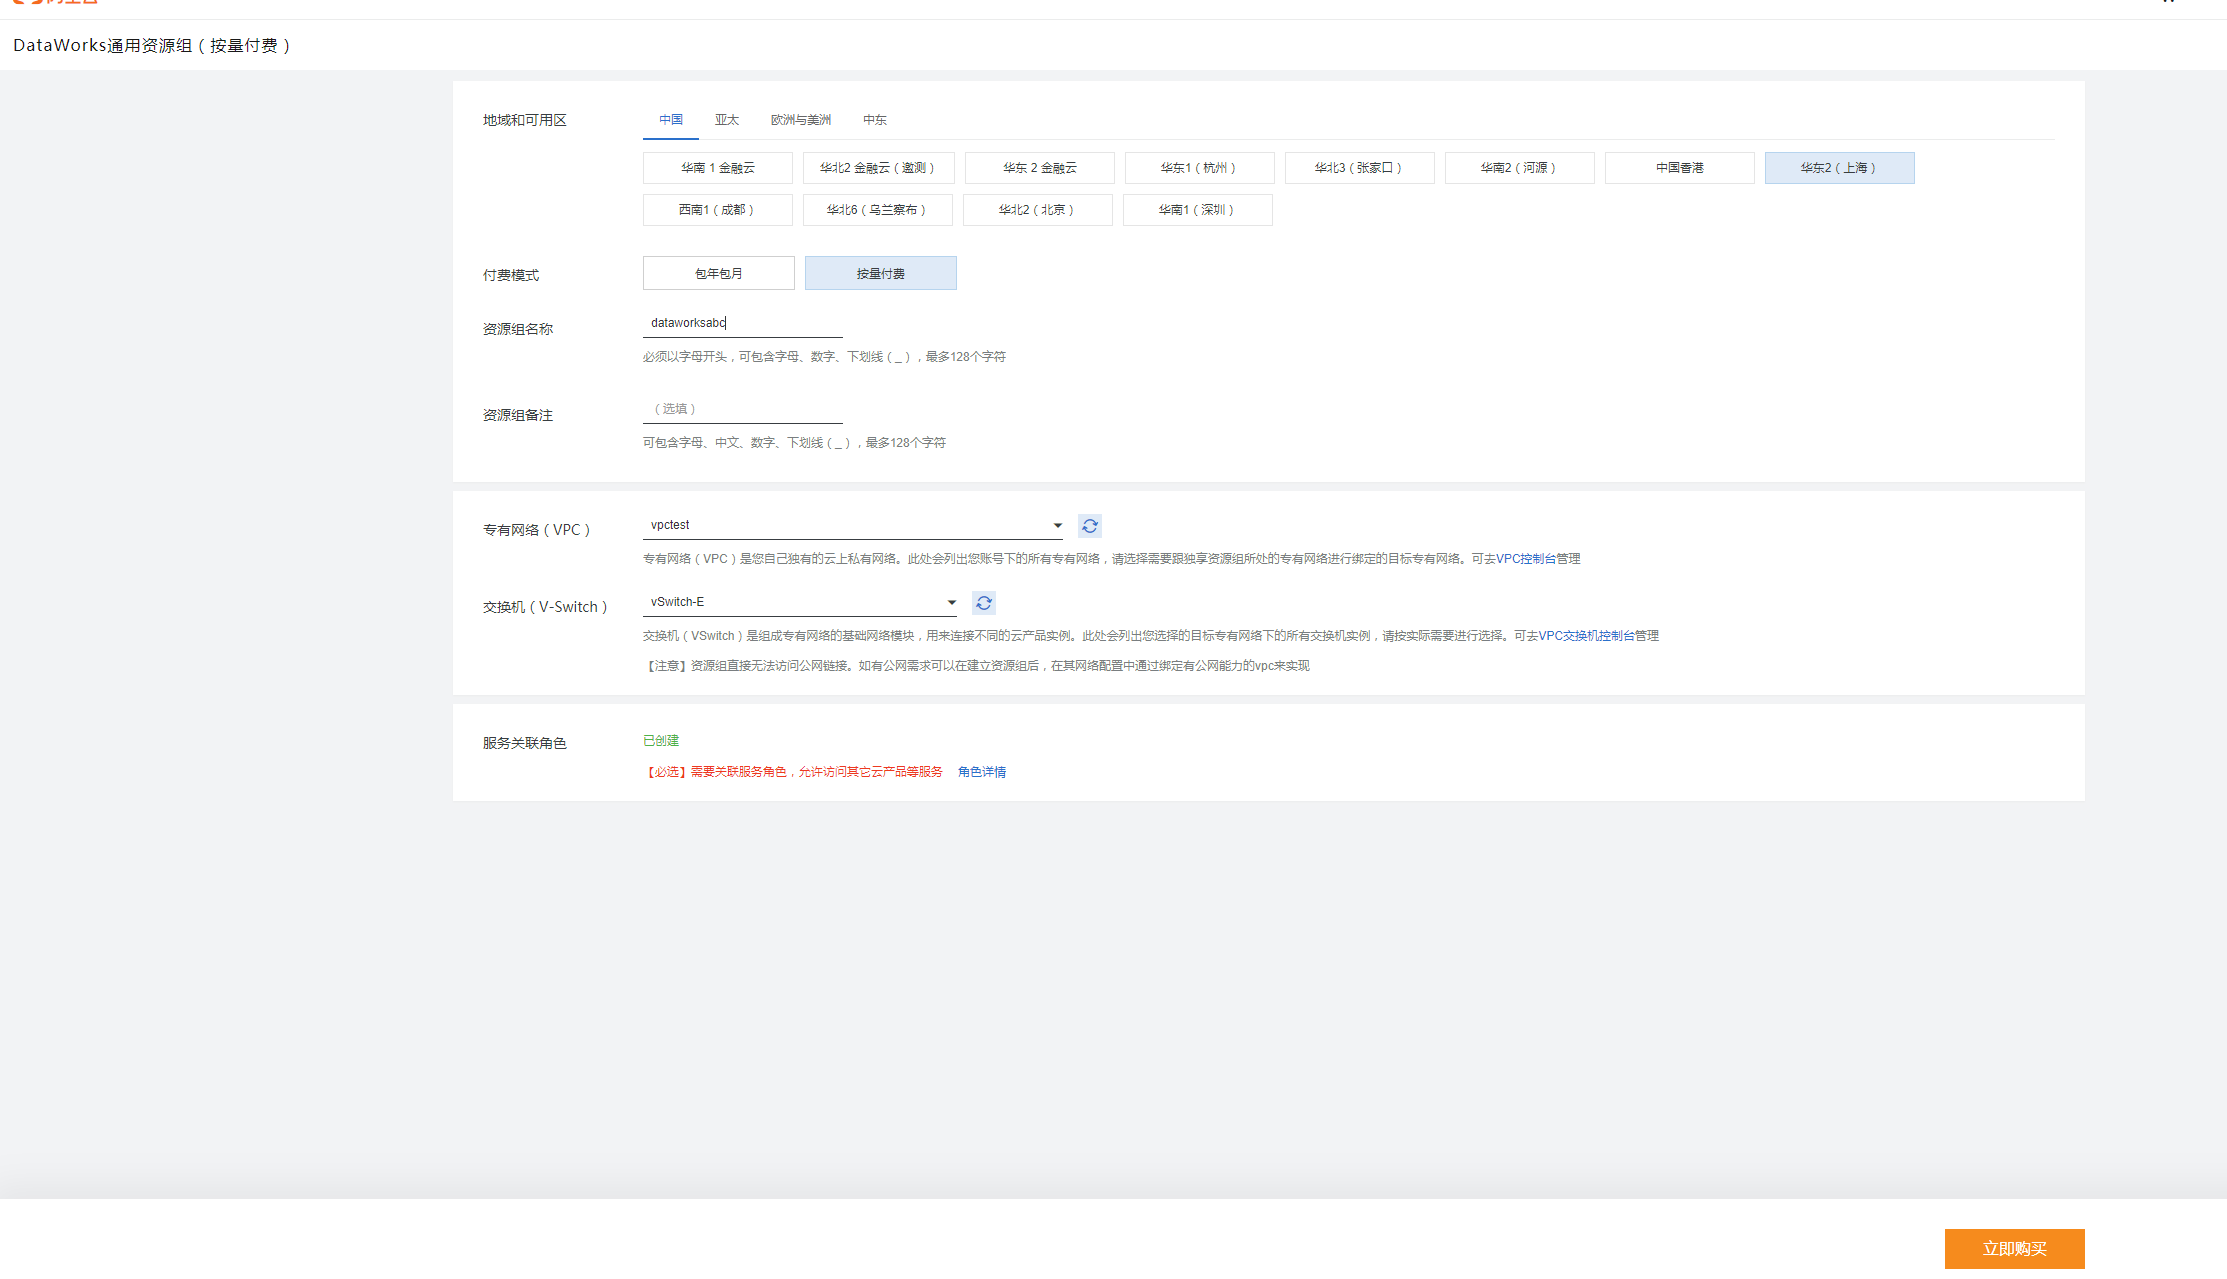
Task: Open the VPC控制台管理 link
Action: coord(1539,558)
